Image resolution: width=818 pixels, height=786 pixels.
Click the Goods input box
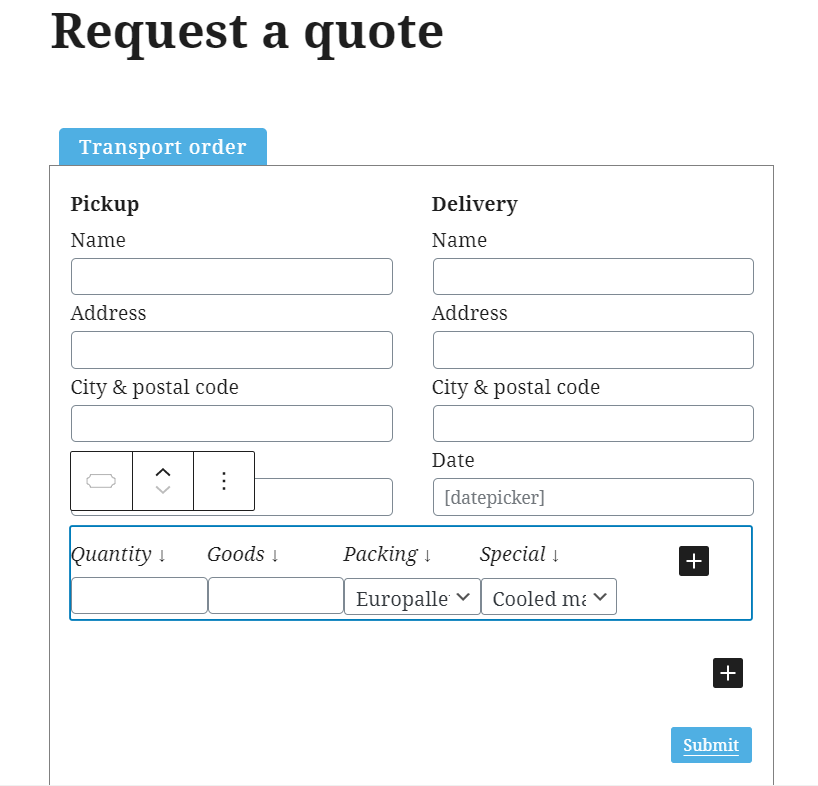(276, 596)
